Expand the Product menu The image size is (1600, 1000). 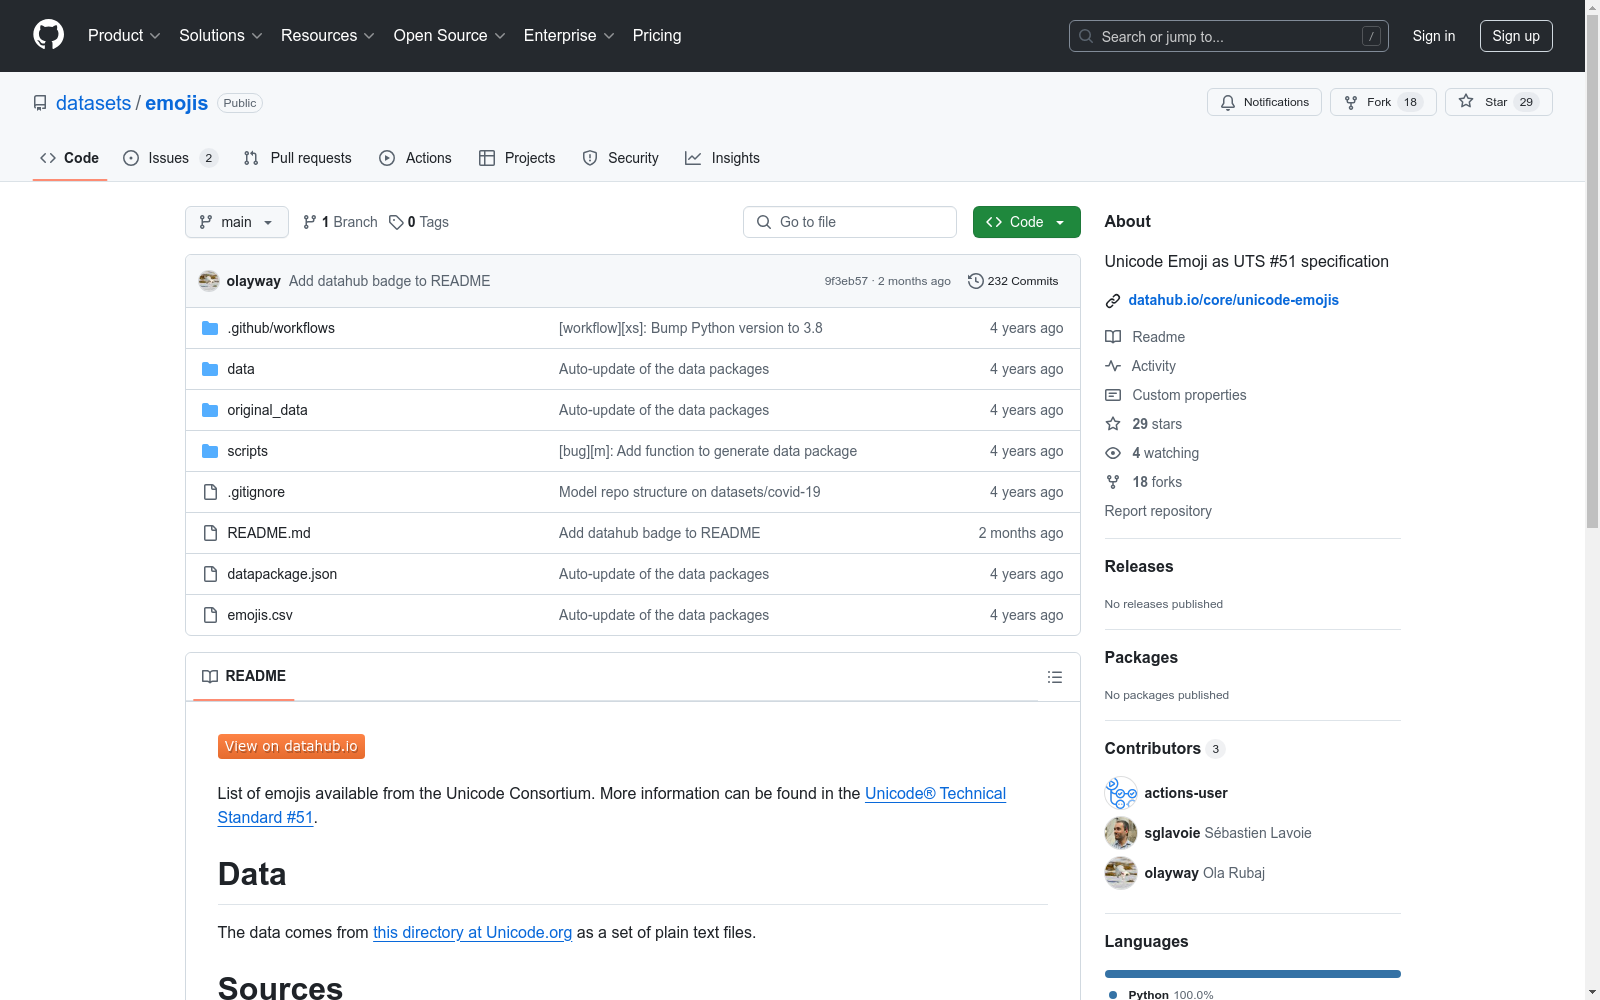coord(124,35)
